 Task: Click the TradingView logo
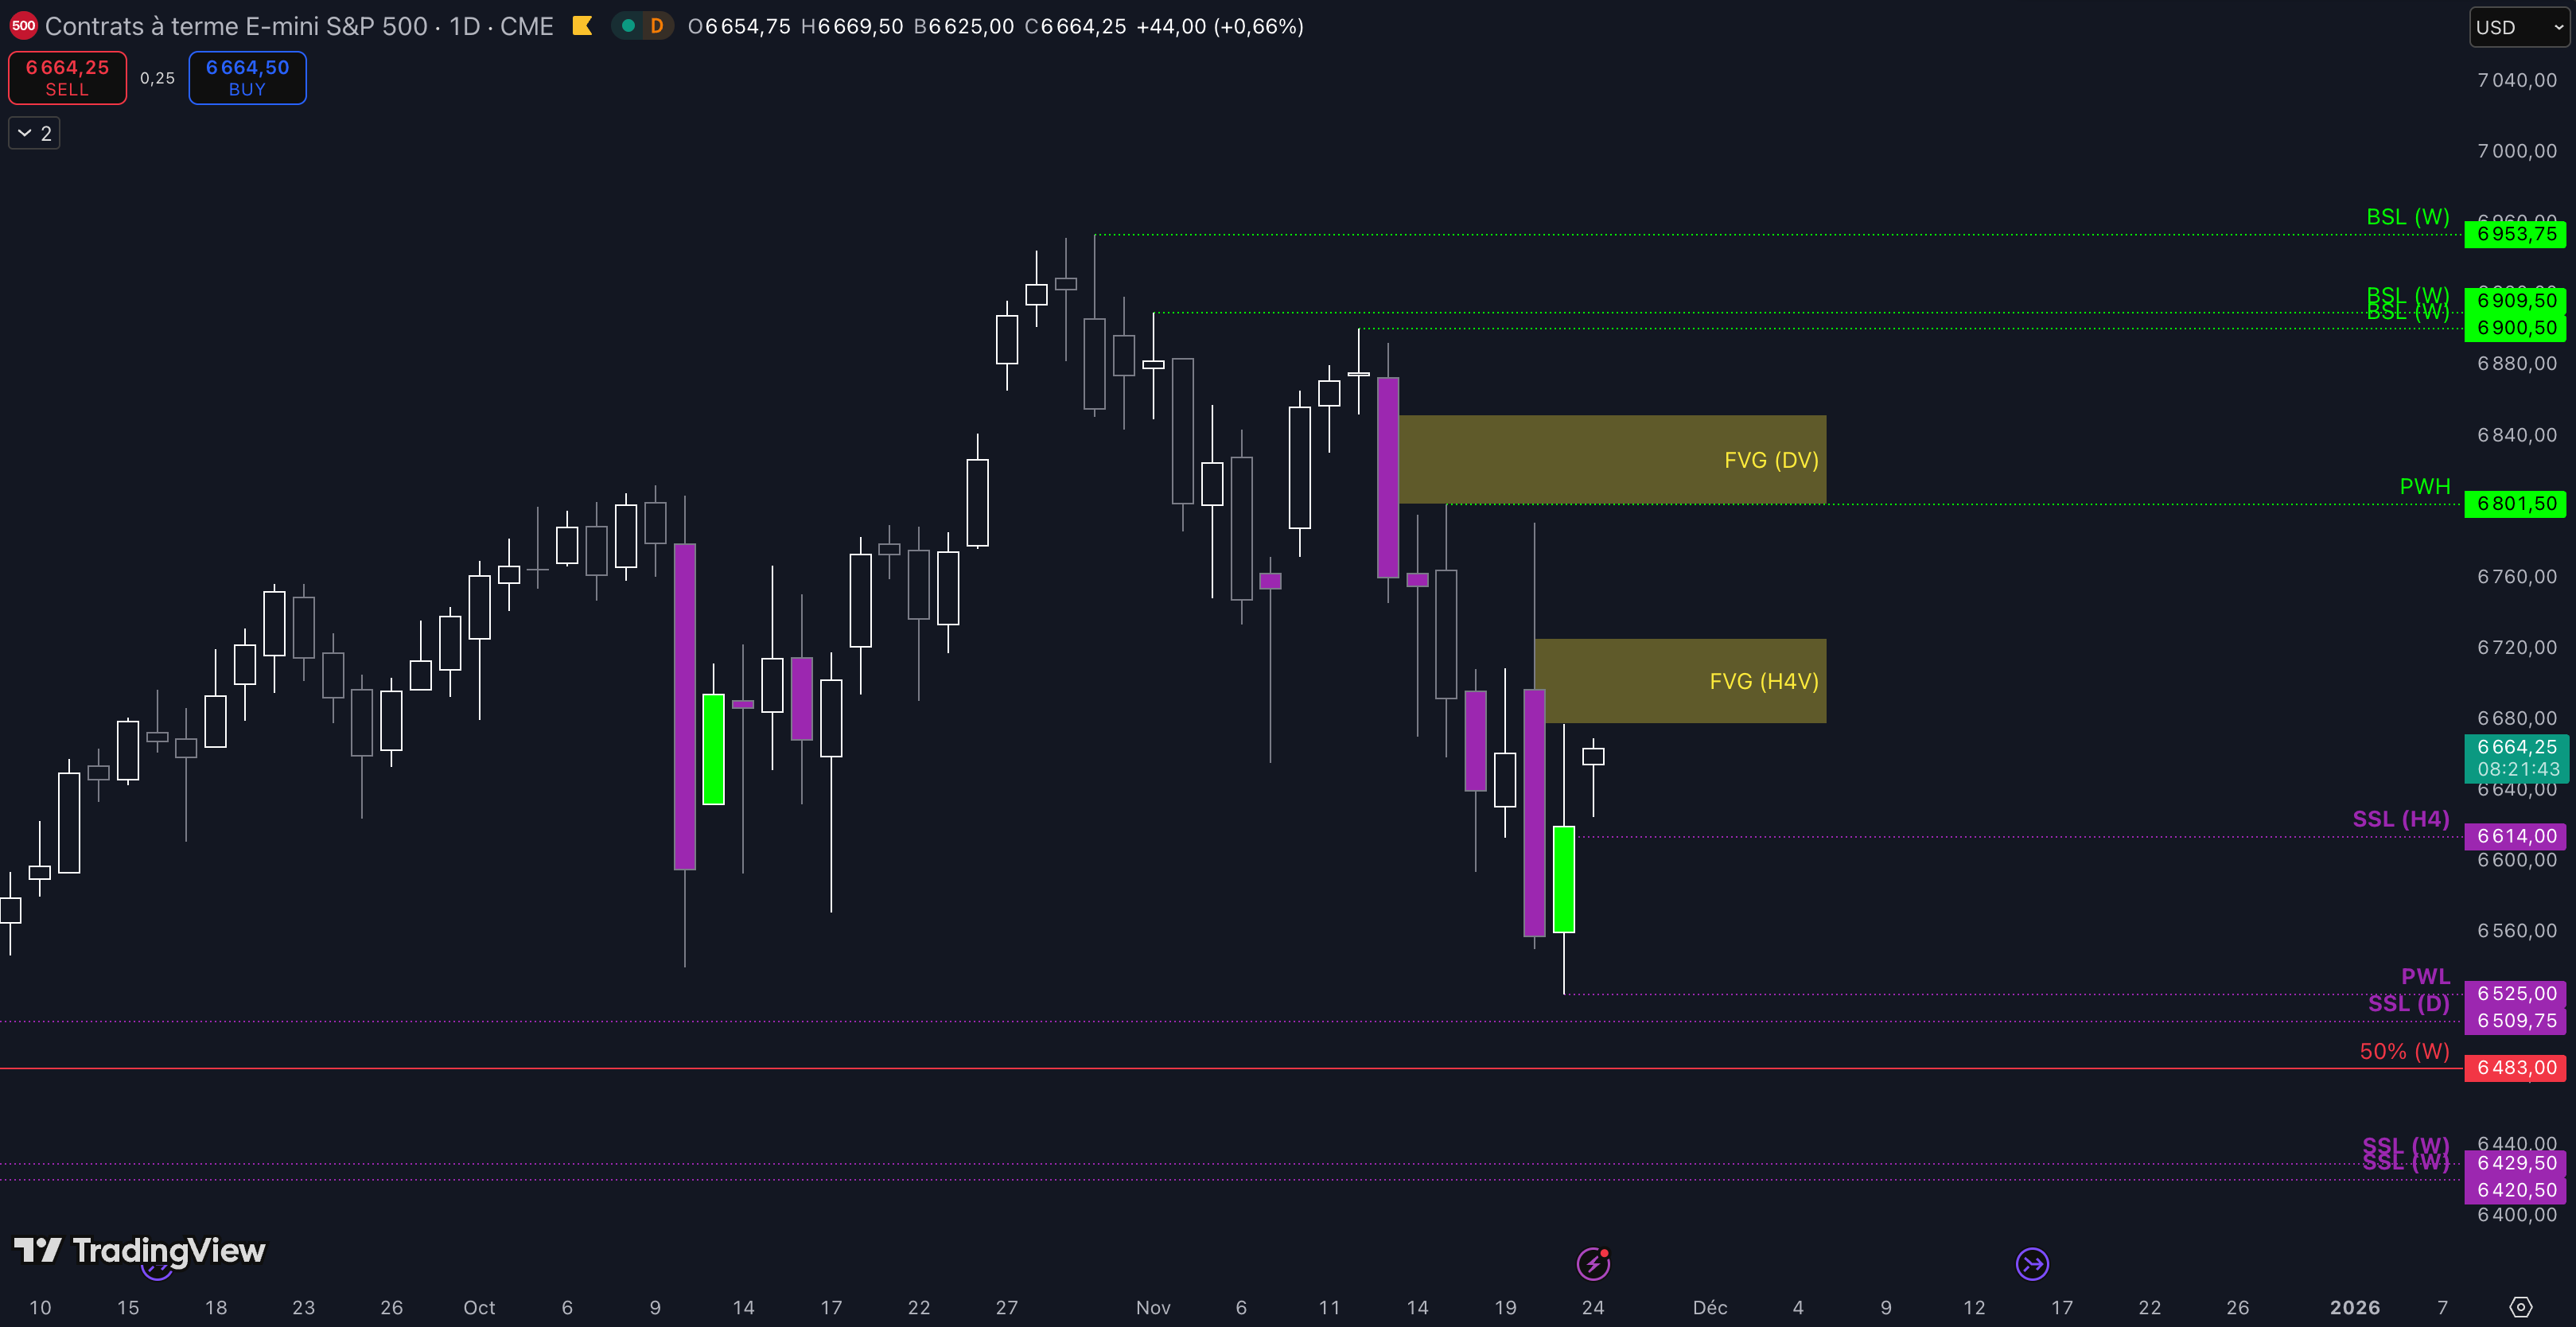pos(140,1250)
